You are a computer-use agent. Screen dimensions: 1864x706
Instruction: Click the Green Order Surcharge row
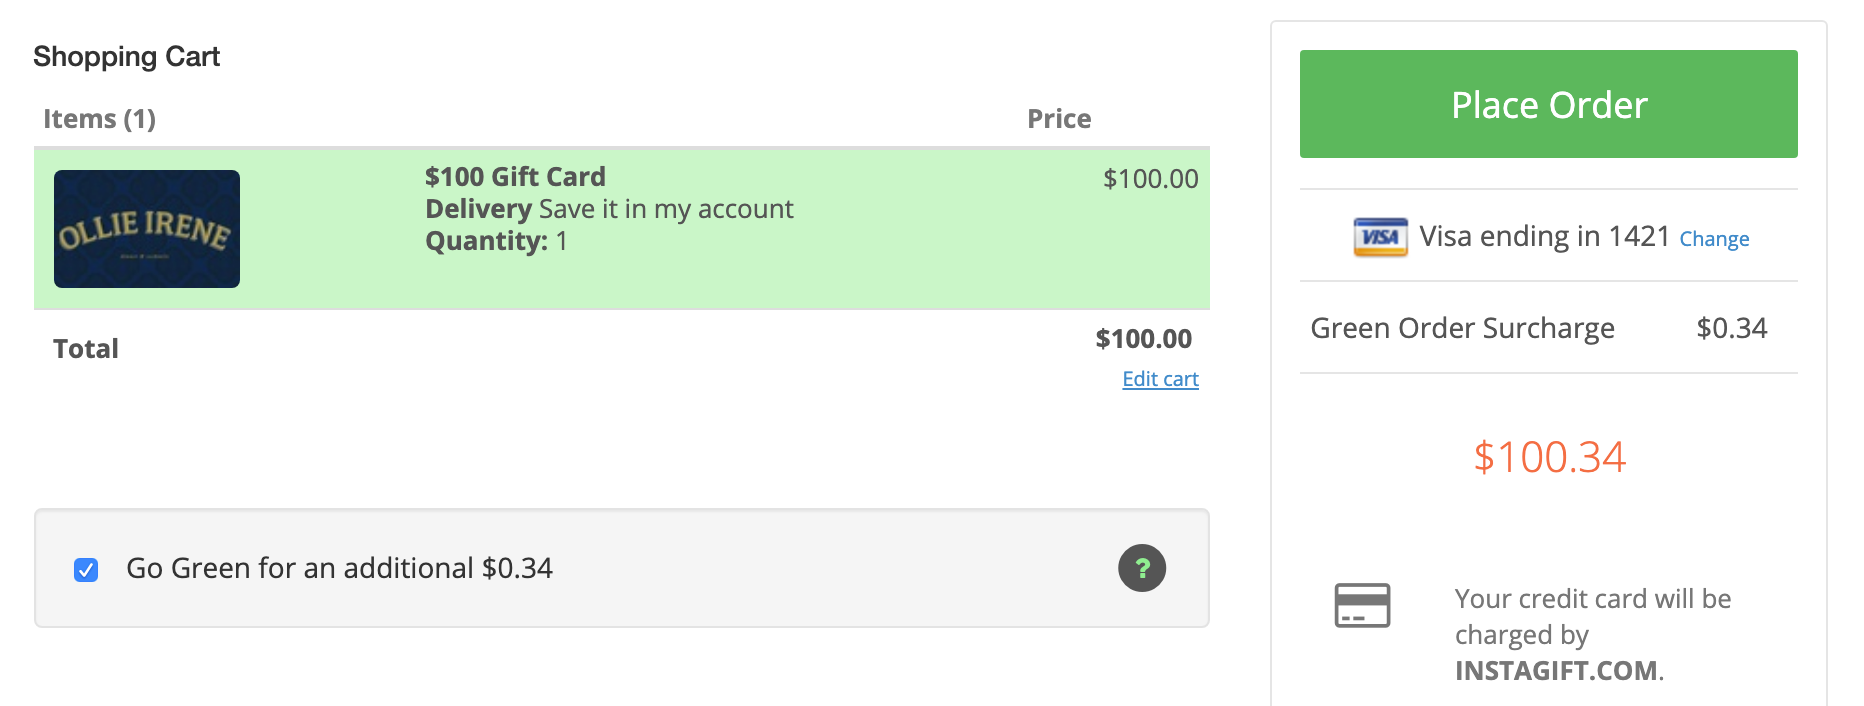pyautogui.click(x=1548, y=328)
